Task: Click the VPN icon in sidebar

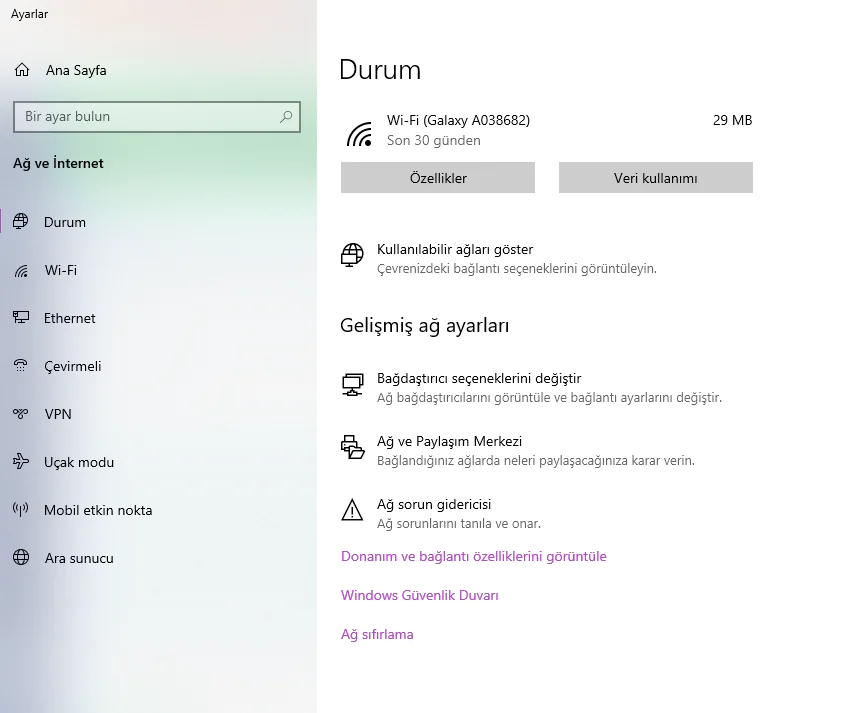Action: [x=21, y=414]
